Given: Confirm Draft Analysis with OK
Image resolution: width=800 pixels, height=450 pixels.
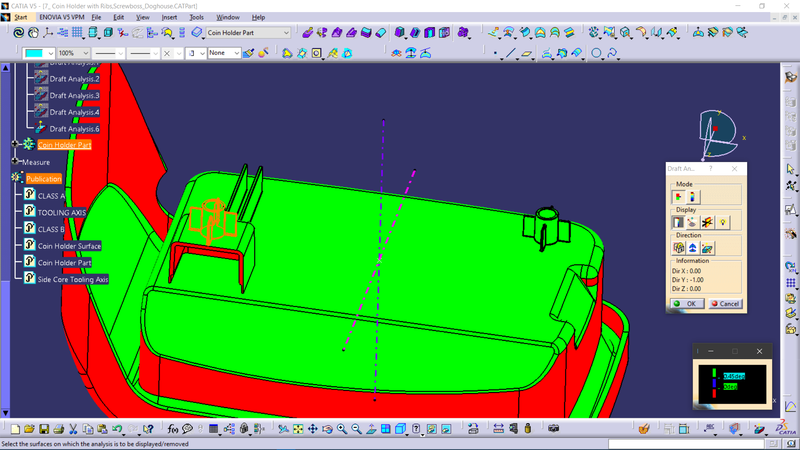Looking at the screenshot, I should tap(687, 304).
